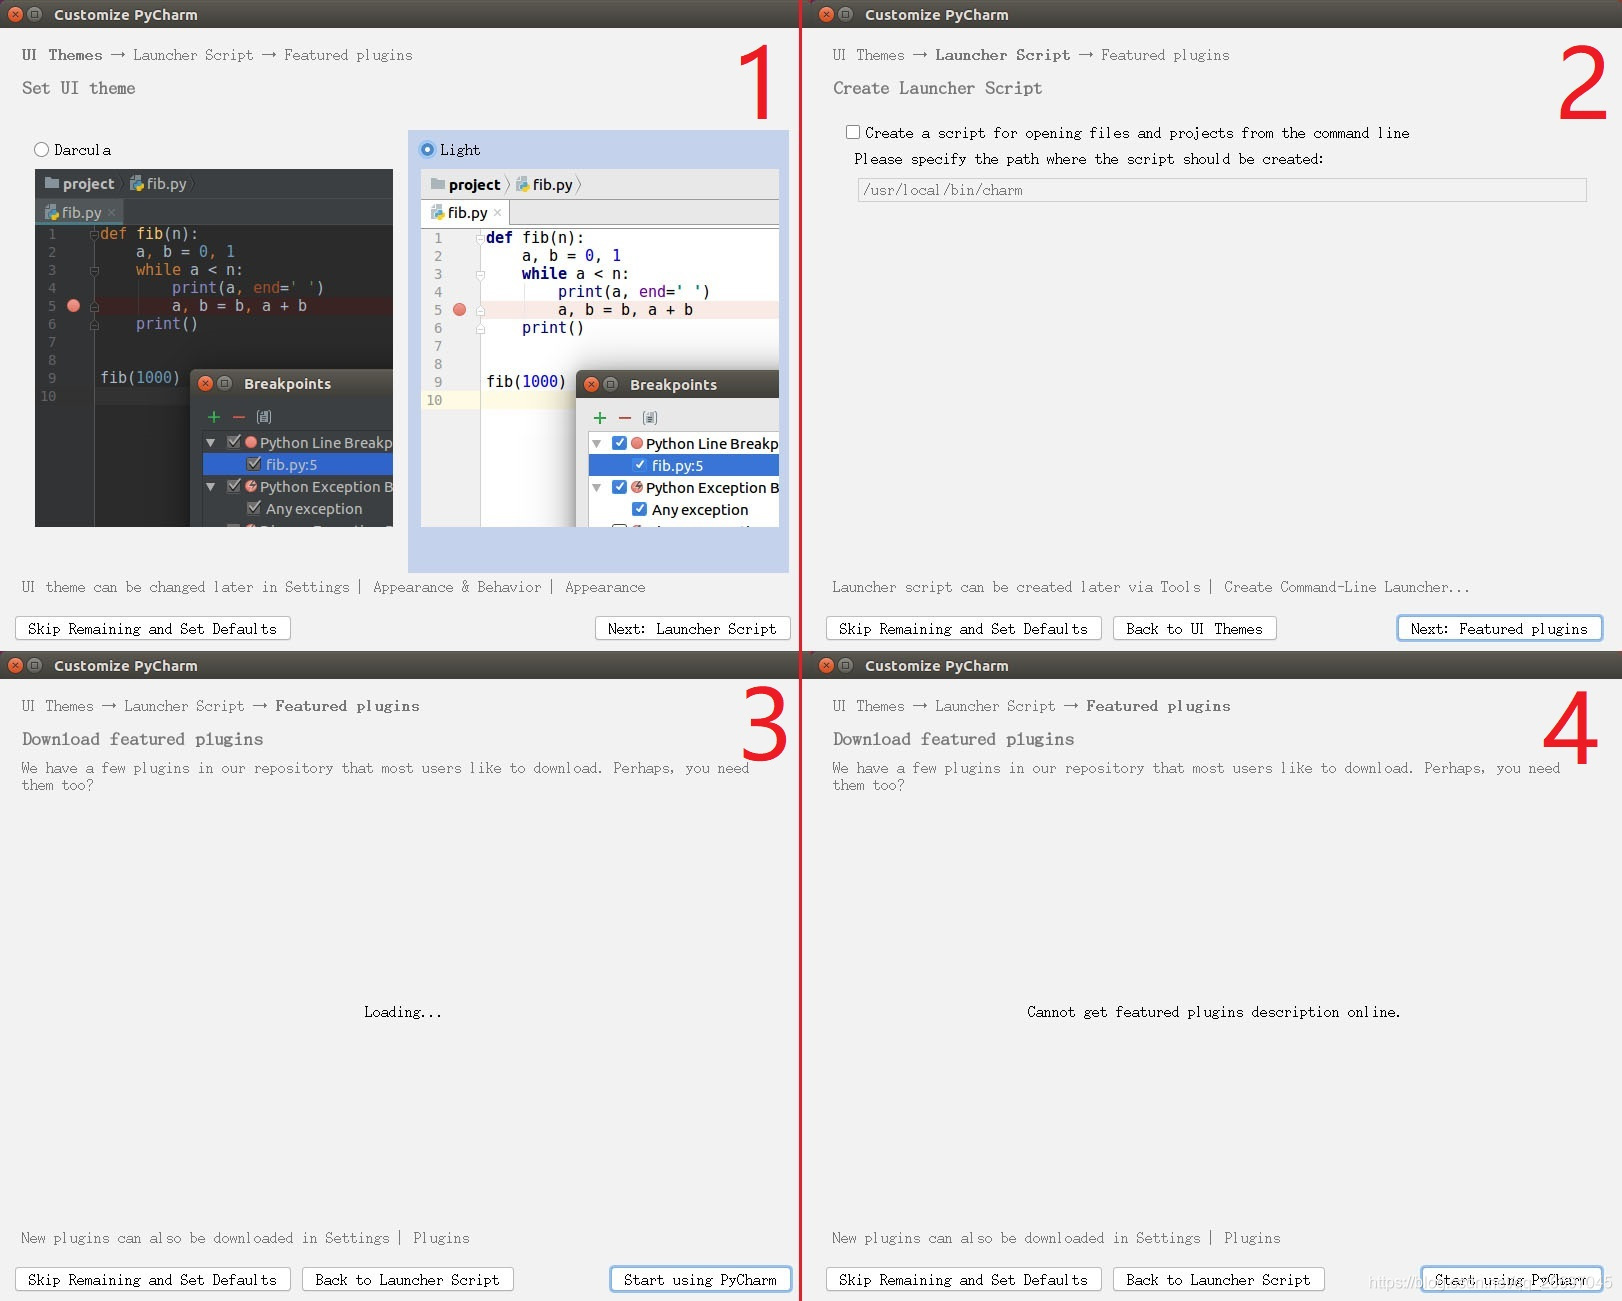Uncheck the Any exception checkbox

point(640,509)
